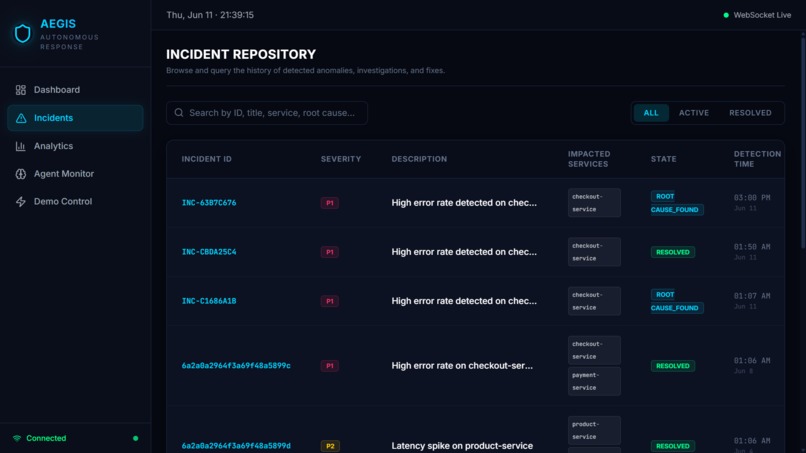Click the 03:00 PM detection time
This screenshot has width=806, height=453.
click(752, 198)
